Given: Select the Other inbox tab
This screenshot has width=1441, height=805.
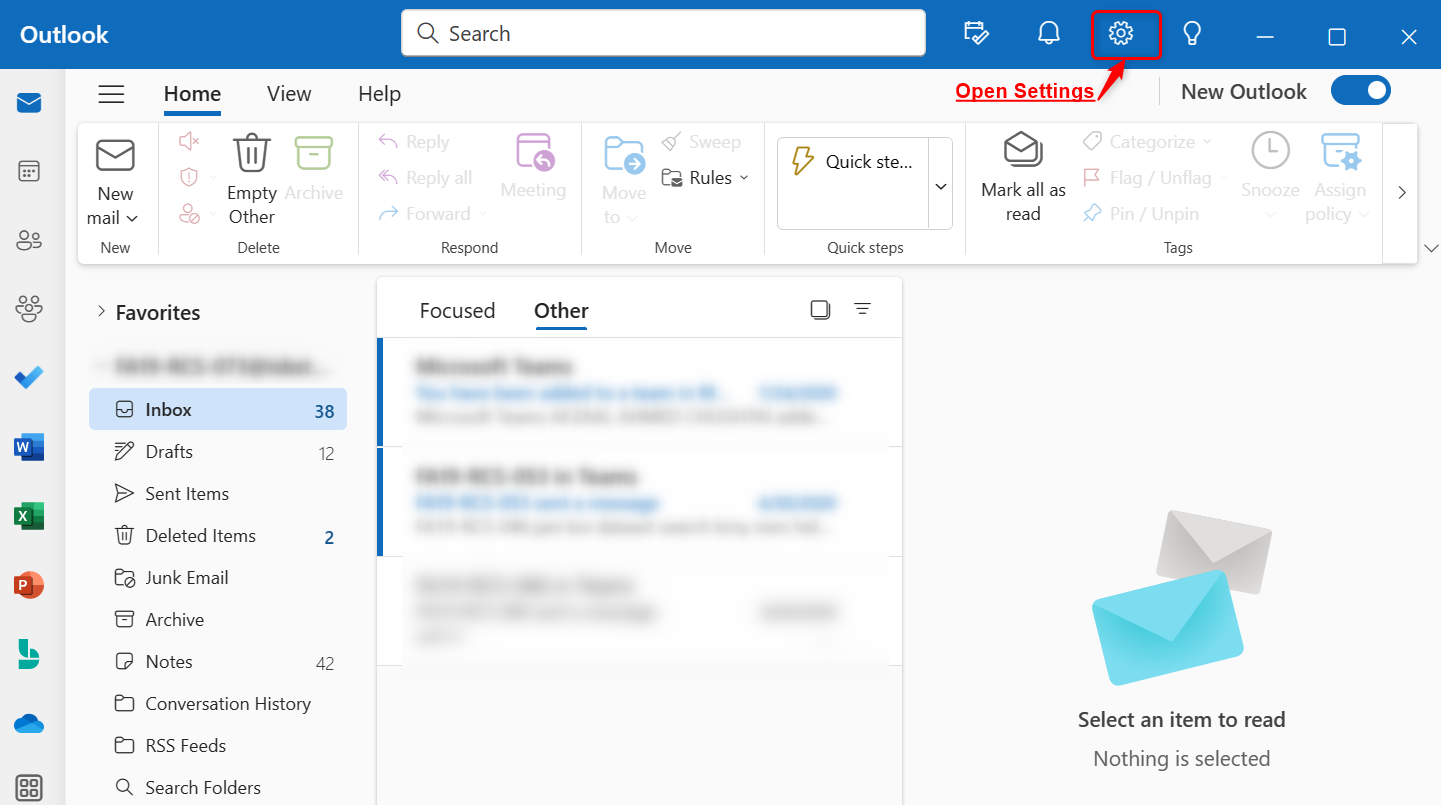Looking at the screenshot, I should click(x=561, y=311).
